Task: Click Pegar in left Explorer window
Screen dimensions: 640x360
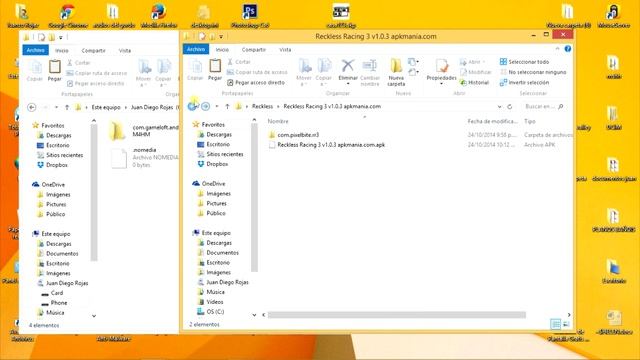Action: pyautogui.click(x=54, y=71)
